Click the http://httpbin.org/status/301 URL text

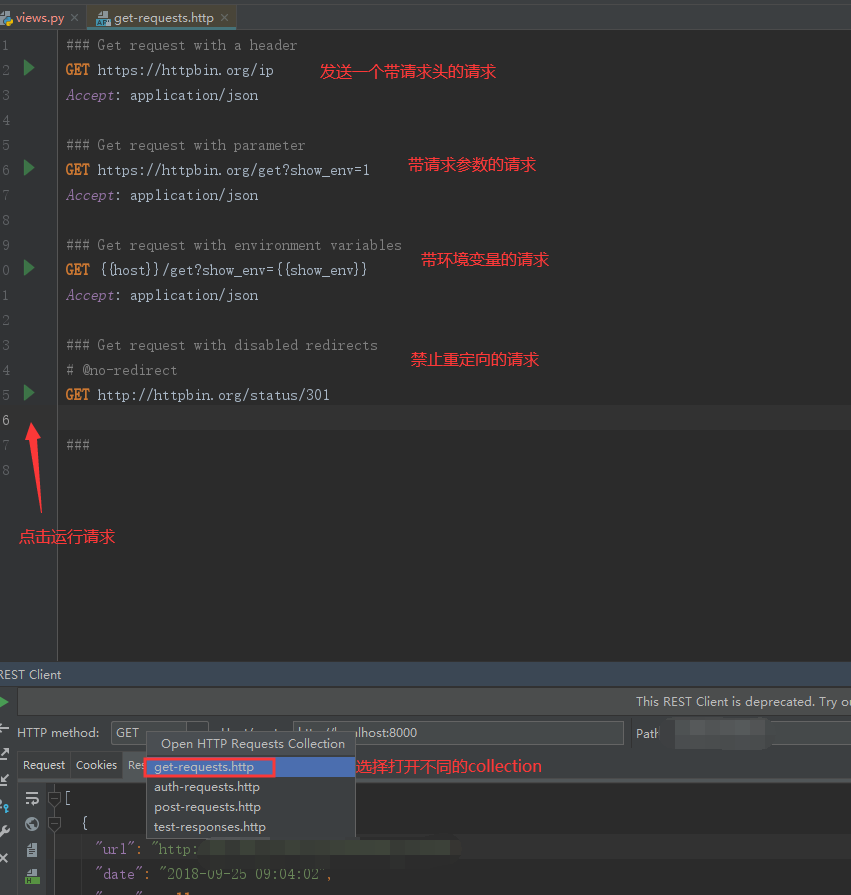(x=213, y=395)
